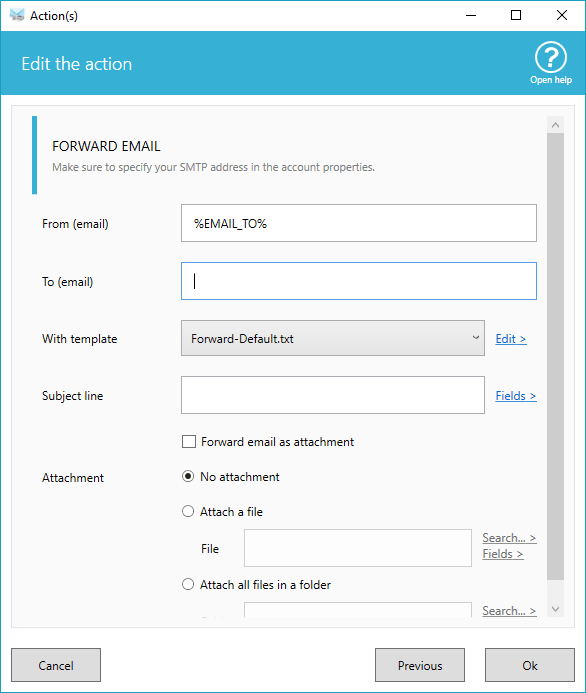The height and width of the screenshot is (693, 586).
Task: Open help via the question mark icon
Action: tap(551, 57)
